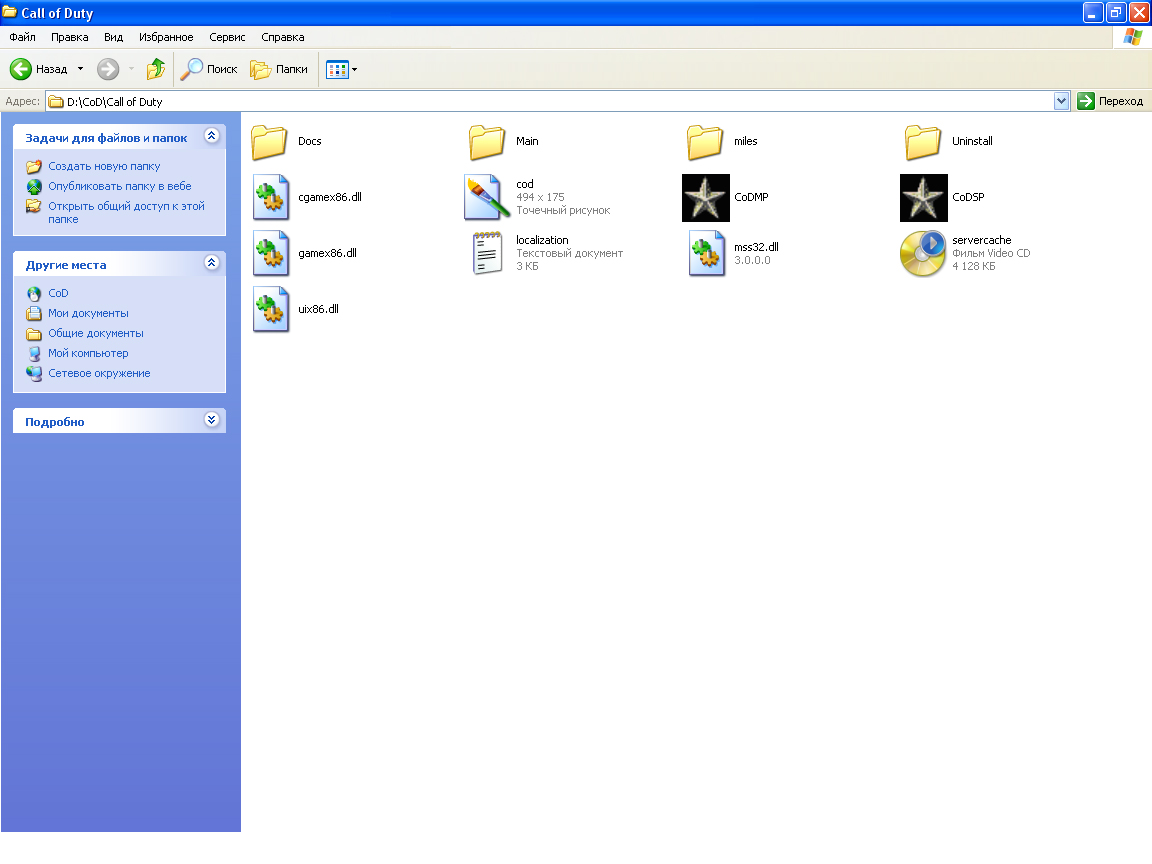Click Опубликовать папку в вебе link
This screenshot has width=1152, height=864.
pos(120,187)
